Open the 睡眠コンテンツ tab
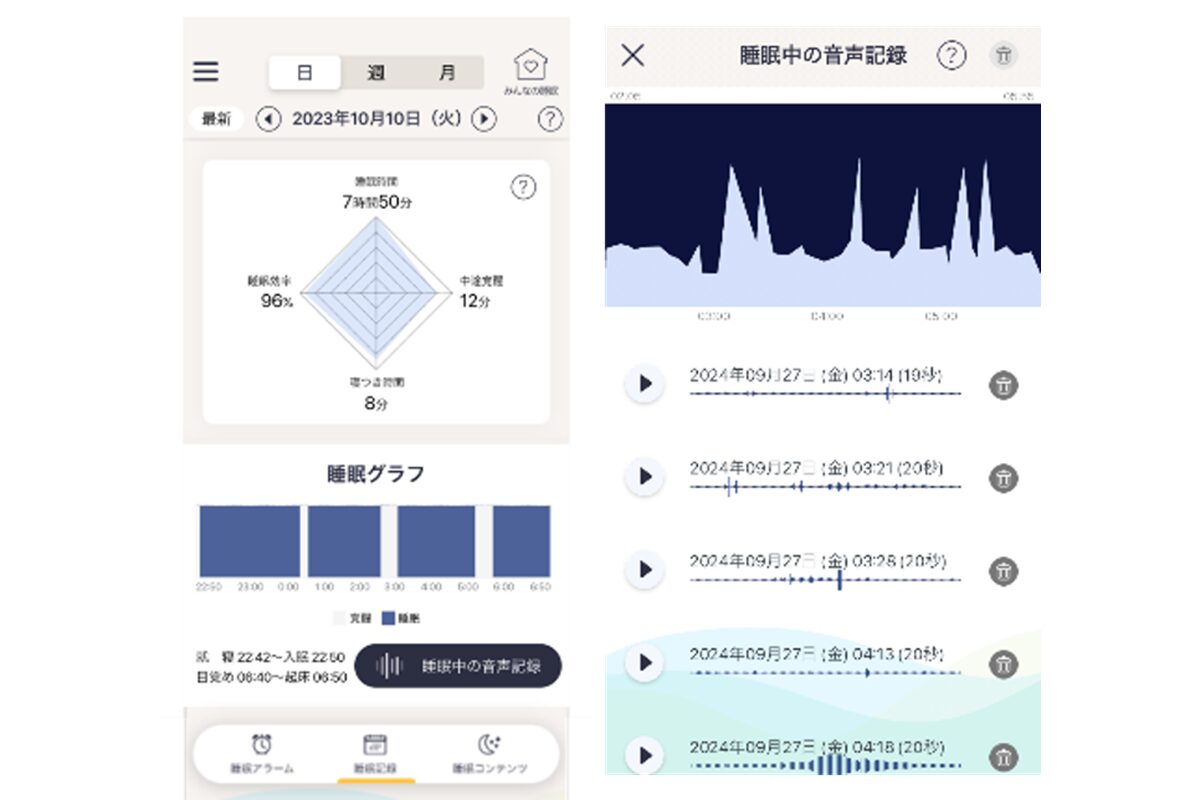Viewport: 1200px width, 800px height. click(488, 755)
